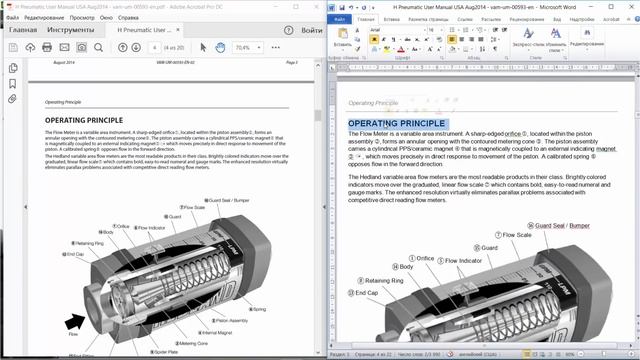Toggle underline formatting in Word
The height and width of the screenshot is (360, 640).
393,39
